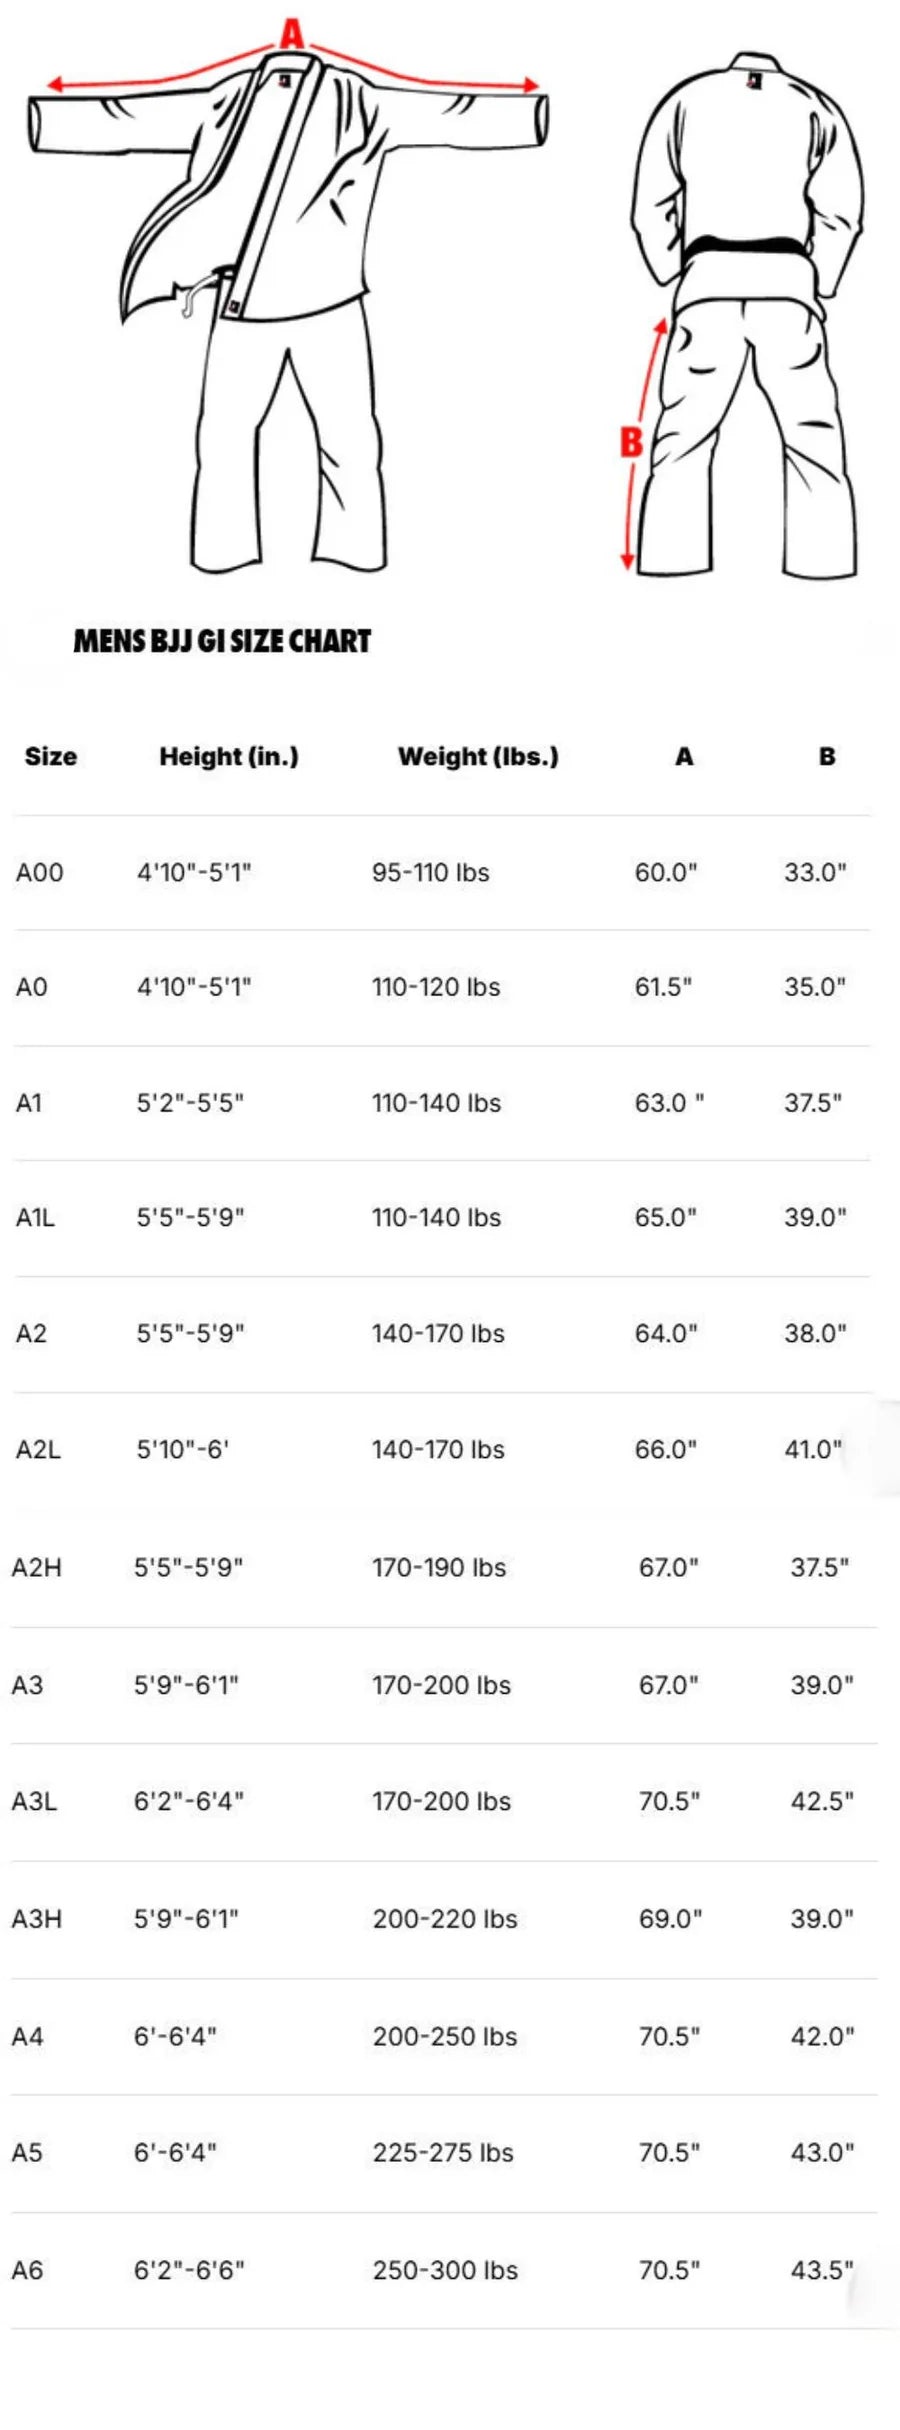Click the "Height (in.)" column header
Image resolution: width=900 pixels, height=2430 pixels.
(x=229, y=757)
